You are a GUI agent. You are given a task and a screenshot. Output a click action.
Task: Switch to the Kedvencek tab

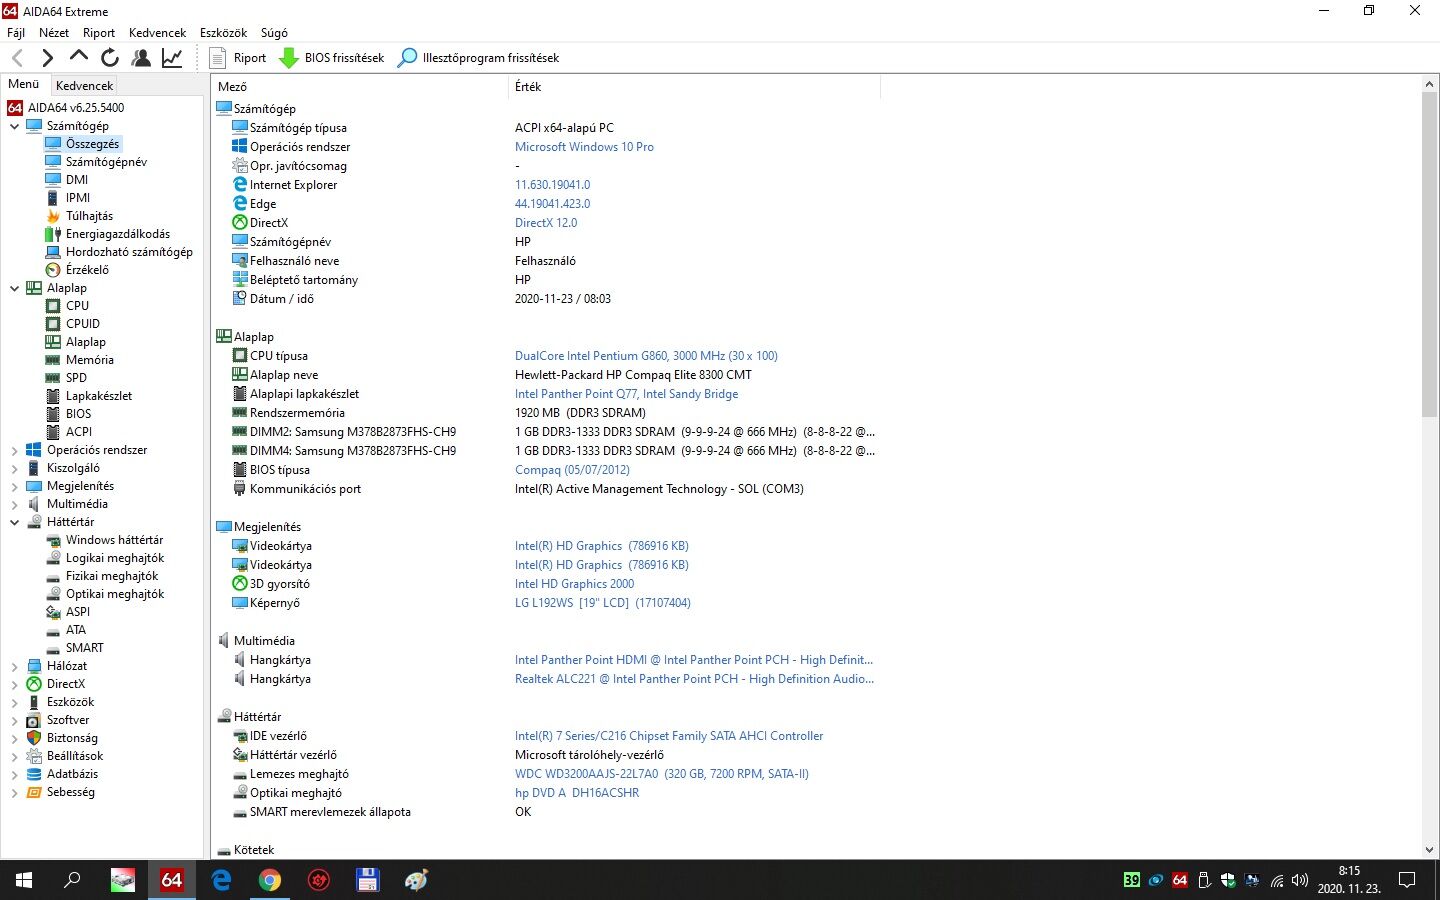coord(84,86)
